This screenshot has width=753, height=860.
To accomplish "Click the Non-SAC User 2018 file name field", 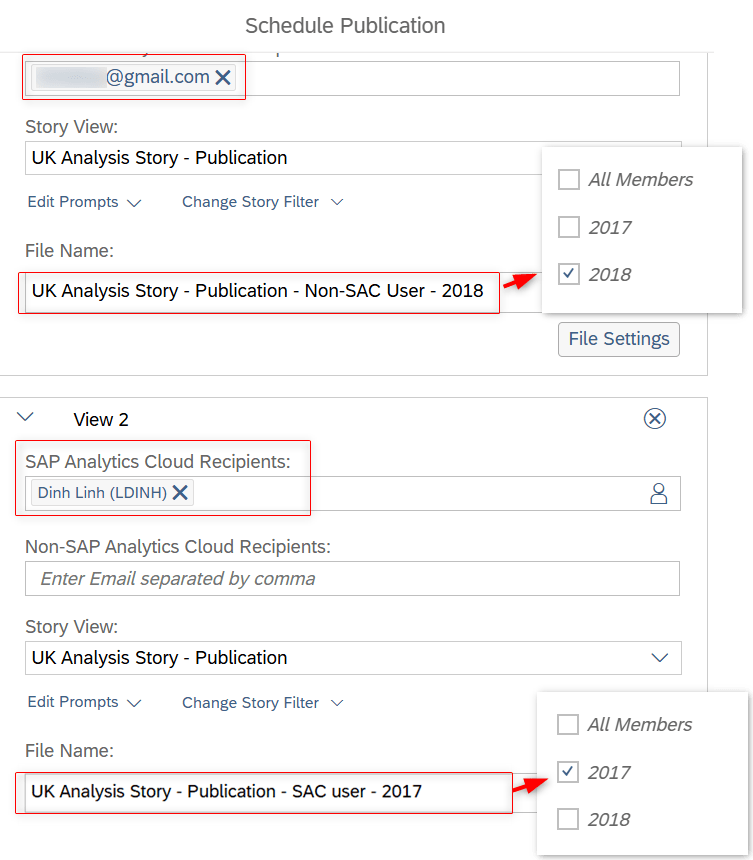I will pos(258,292).
